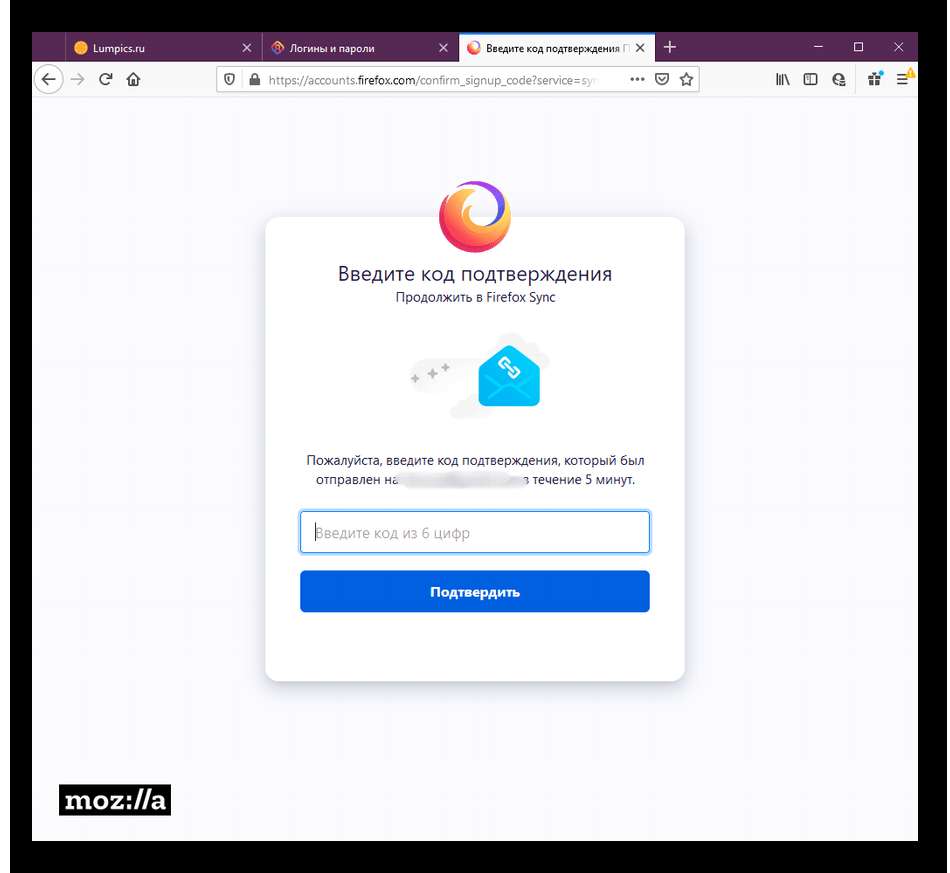The width and height of the screenshot is (950, 873).
Task: Open tracking protection shield in address bar
Action: point(229,79)
